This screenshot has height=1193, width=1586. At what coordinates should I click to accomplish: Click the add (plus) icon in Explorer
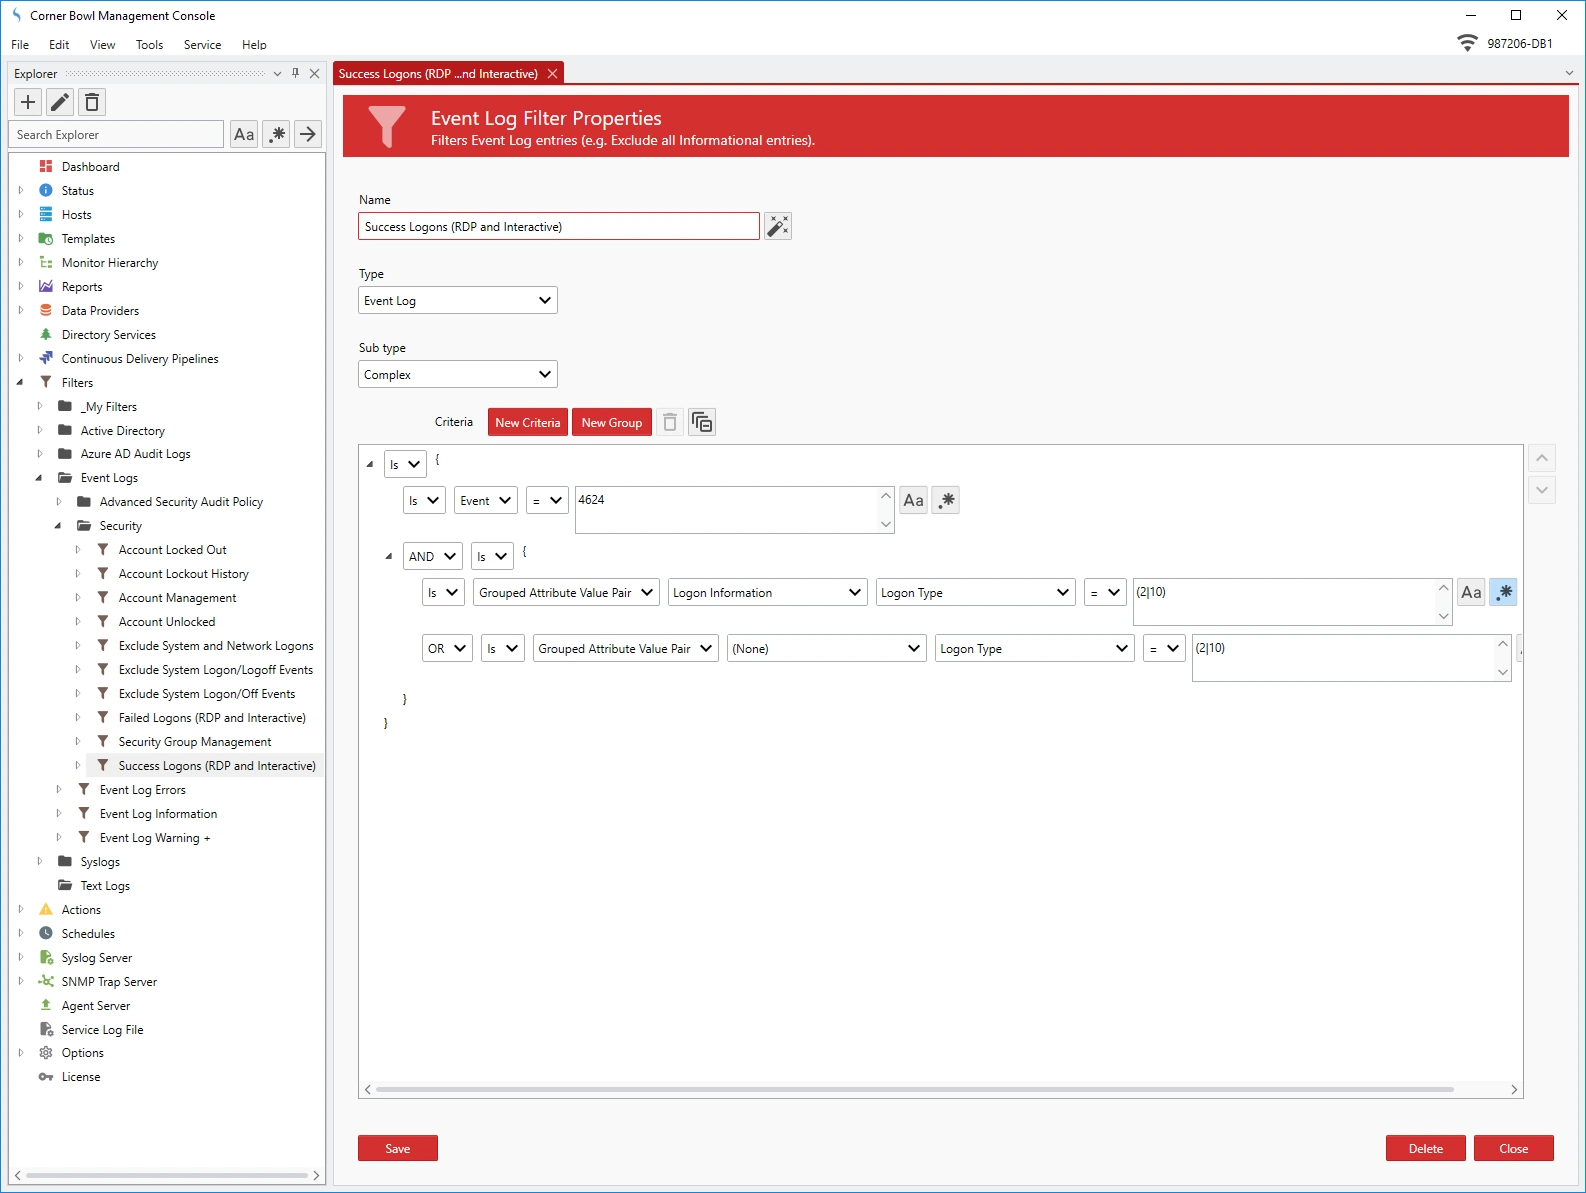click(x=28, y=102)
